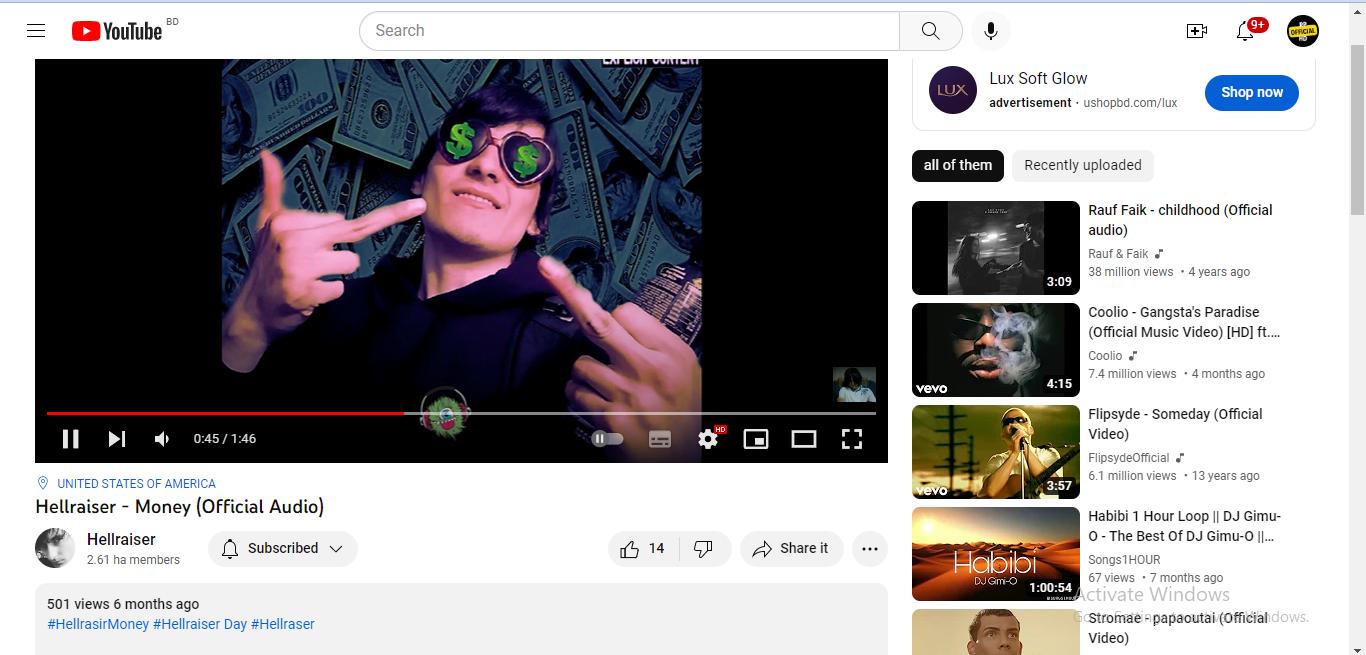Go to YouTube home via logo
The width and height of the screenshot is (1366, 655).
coord(117,31)
